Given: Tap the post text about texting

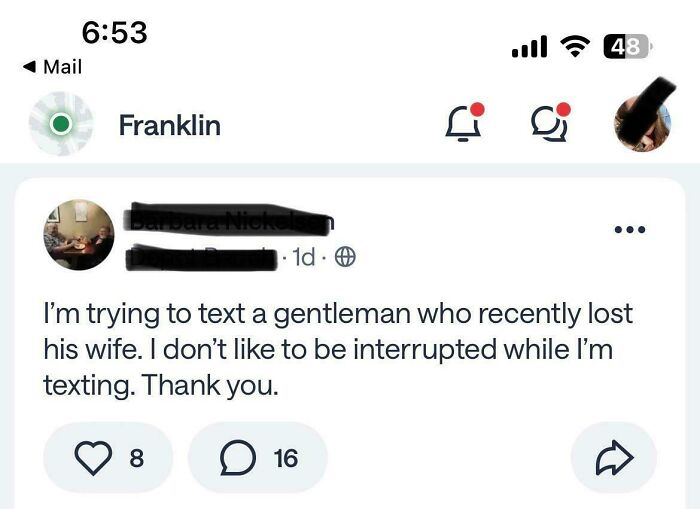Looking at the screenshot, I should click(337, 349).
